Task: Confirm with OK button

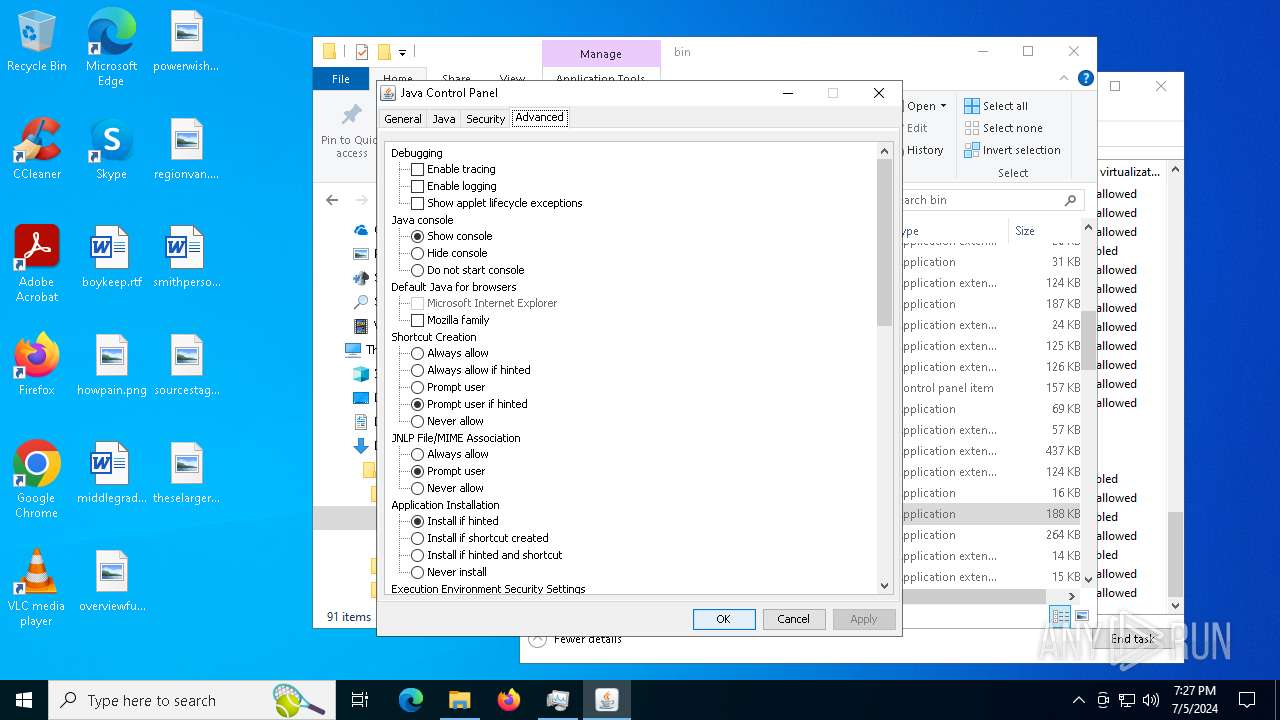Action: [723, 619]
